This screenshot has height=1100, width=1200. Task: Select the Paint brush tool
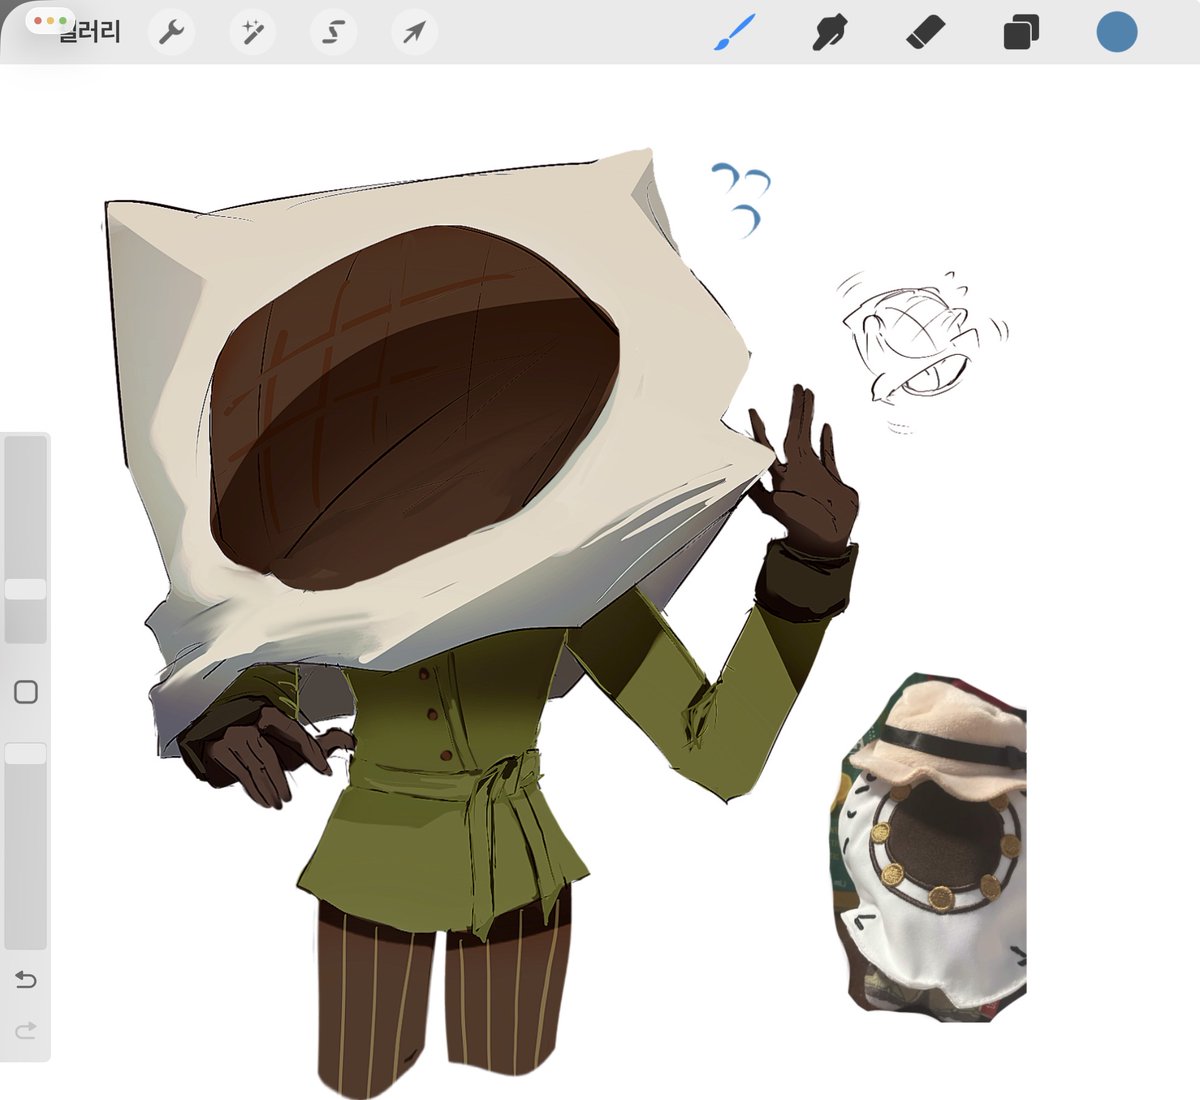[x=735, y=33]
